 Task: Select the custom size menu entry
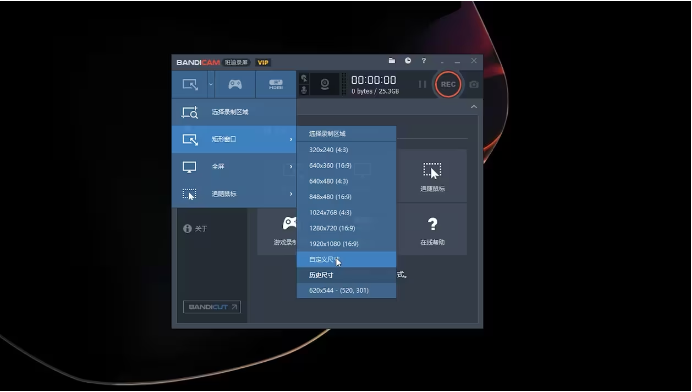[x=346, y=260]
